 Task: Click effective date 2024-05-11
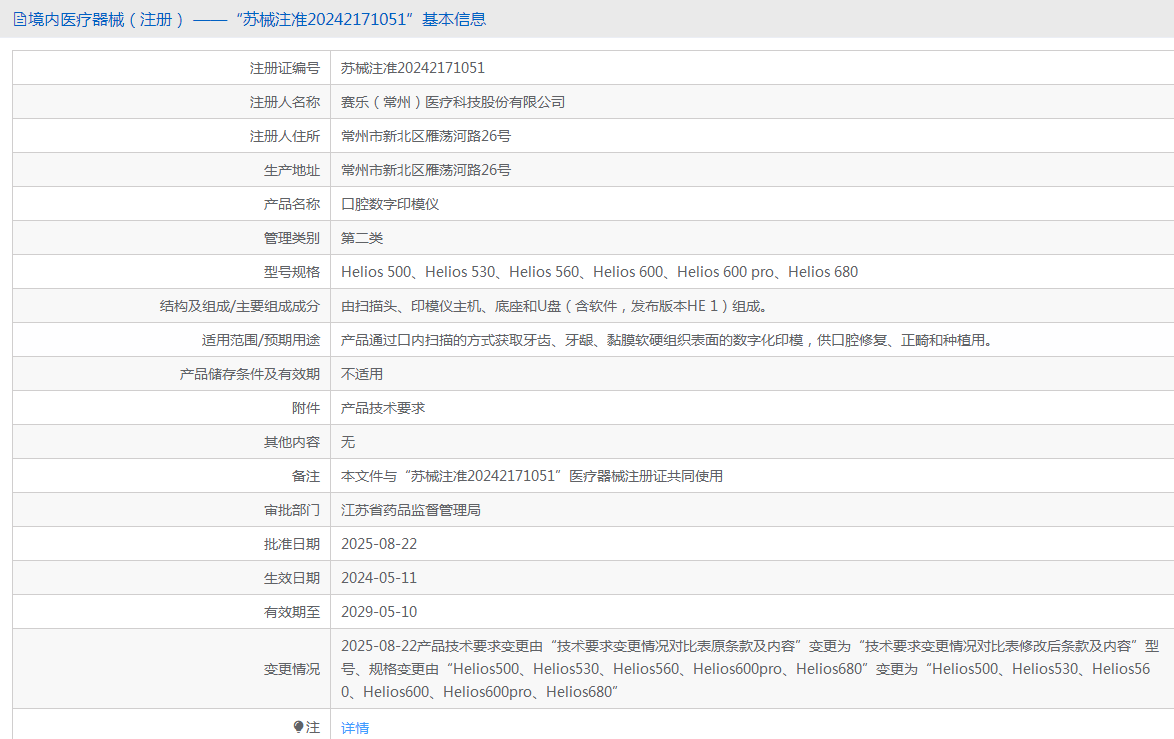pyautogui.click(x=379, y=578)
